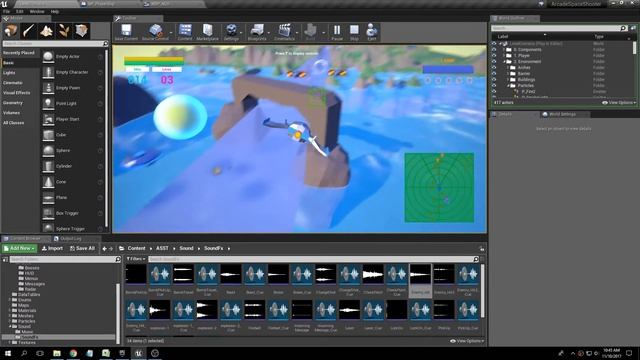Open the Cinematics toolbar icon
The image size is (640, 360).
pos(284,32)
